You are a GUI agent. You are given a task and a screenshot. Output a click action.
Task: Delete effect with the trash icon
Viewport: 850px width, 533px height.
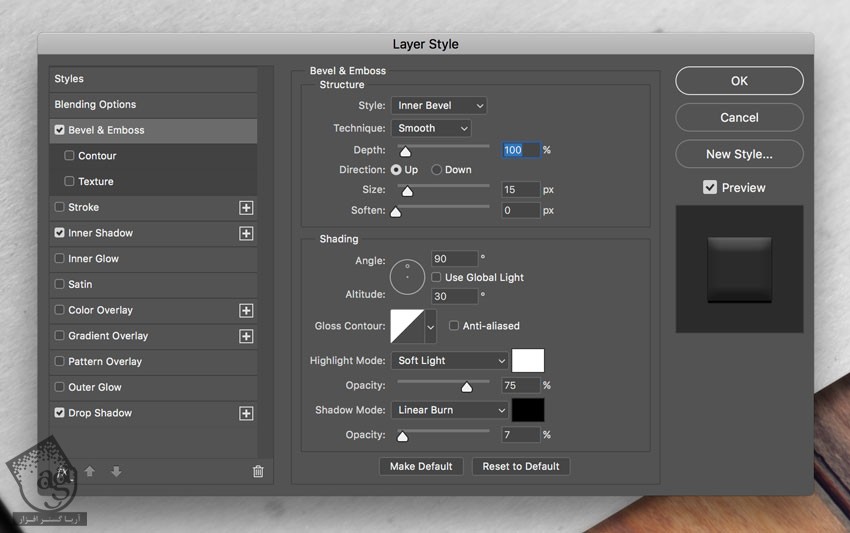tap(258, 471)
